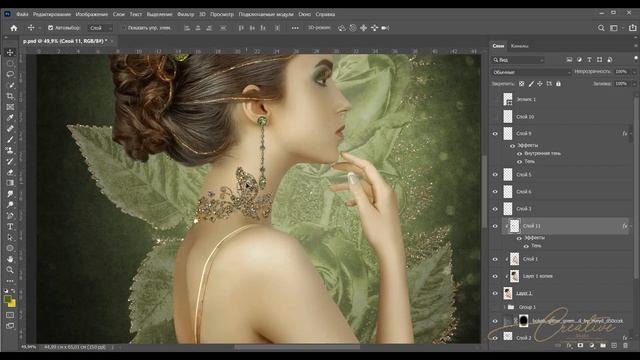Click the canvas horizontal scrollbar
Image resolution: width=640 pixels, height=360 pixels.
coord(297,347)
